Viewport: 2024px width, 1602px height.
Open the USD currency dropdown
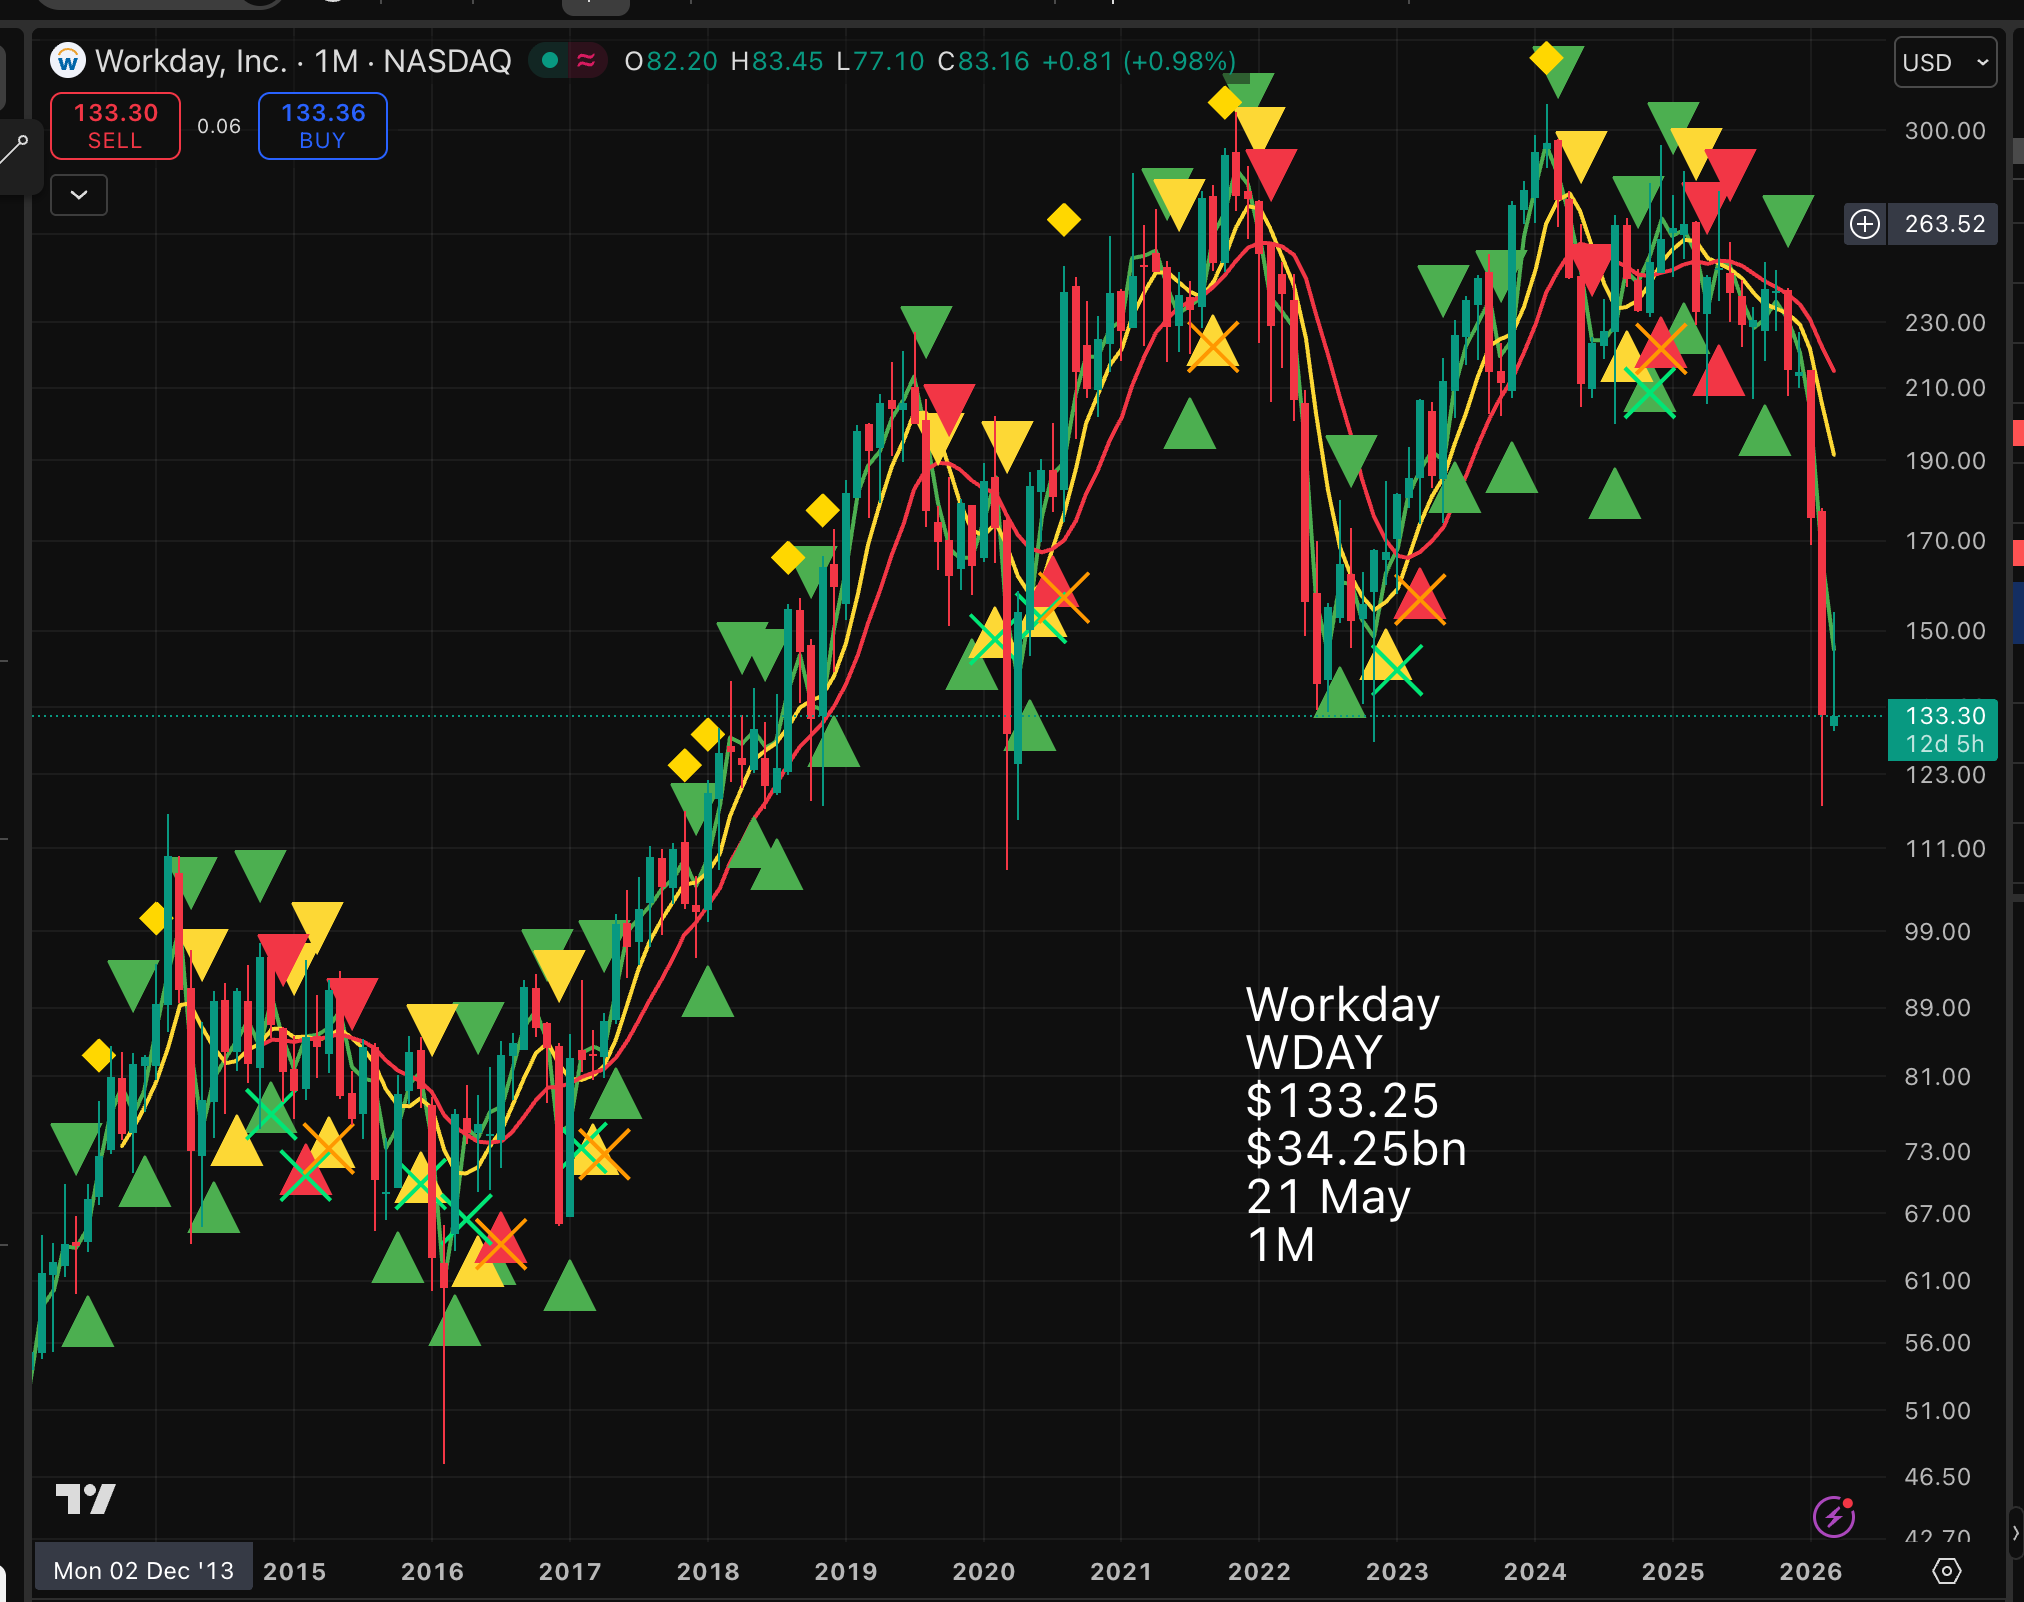[1944, 62]
